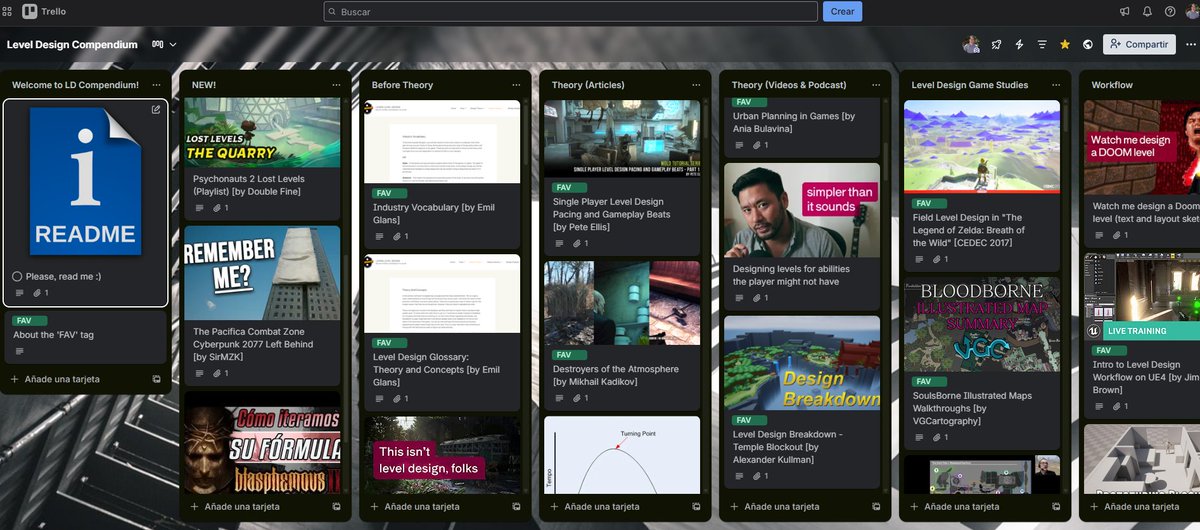1200x530 pixels.
Task: Open the automation lightning bolt icon
Action: pyautogui.click(x=1019, y=44)
